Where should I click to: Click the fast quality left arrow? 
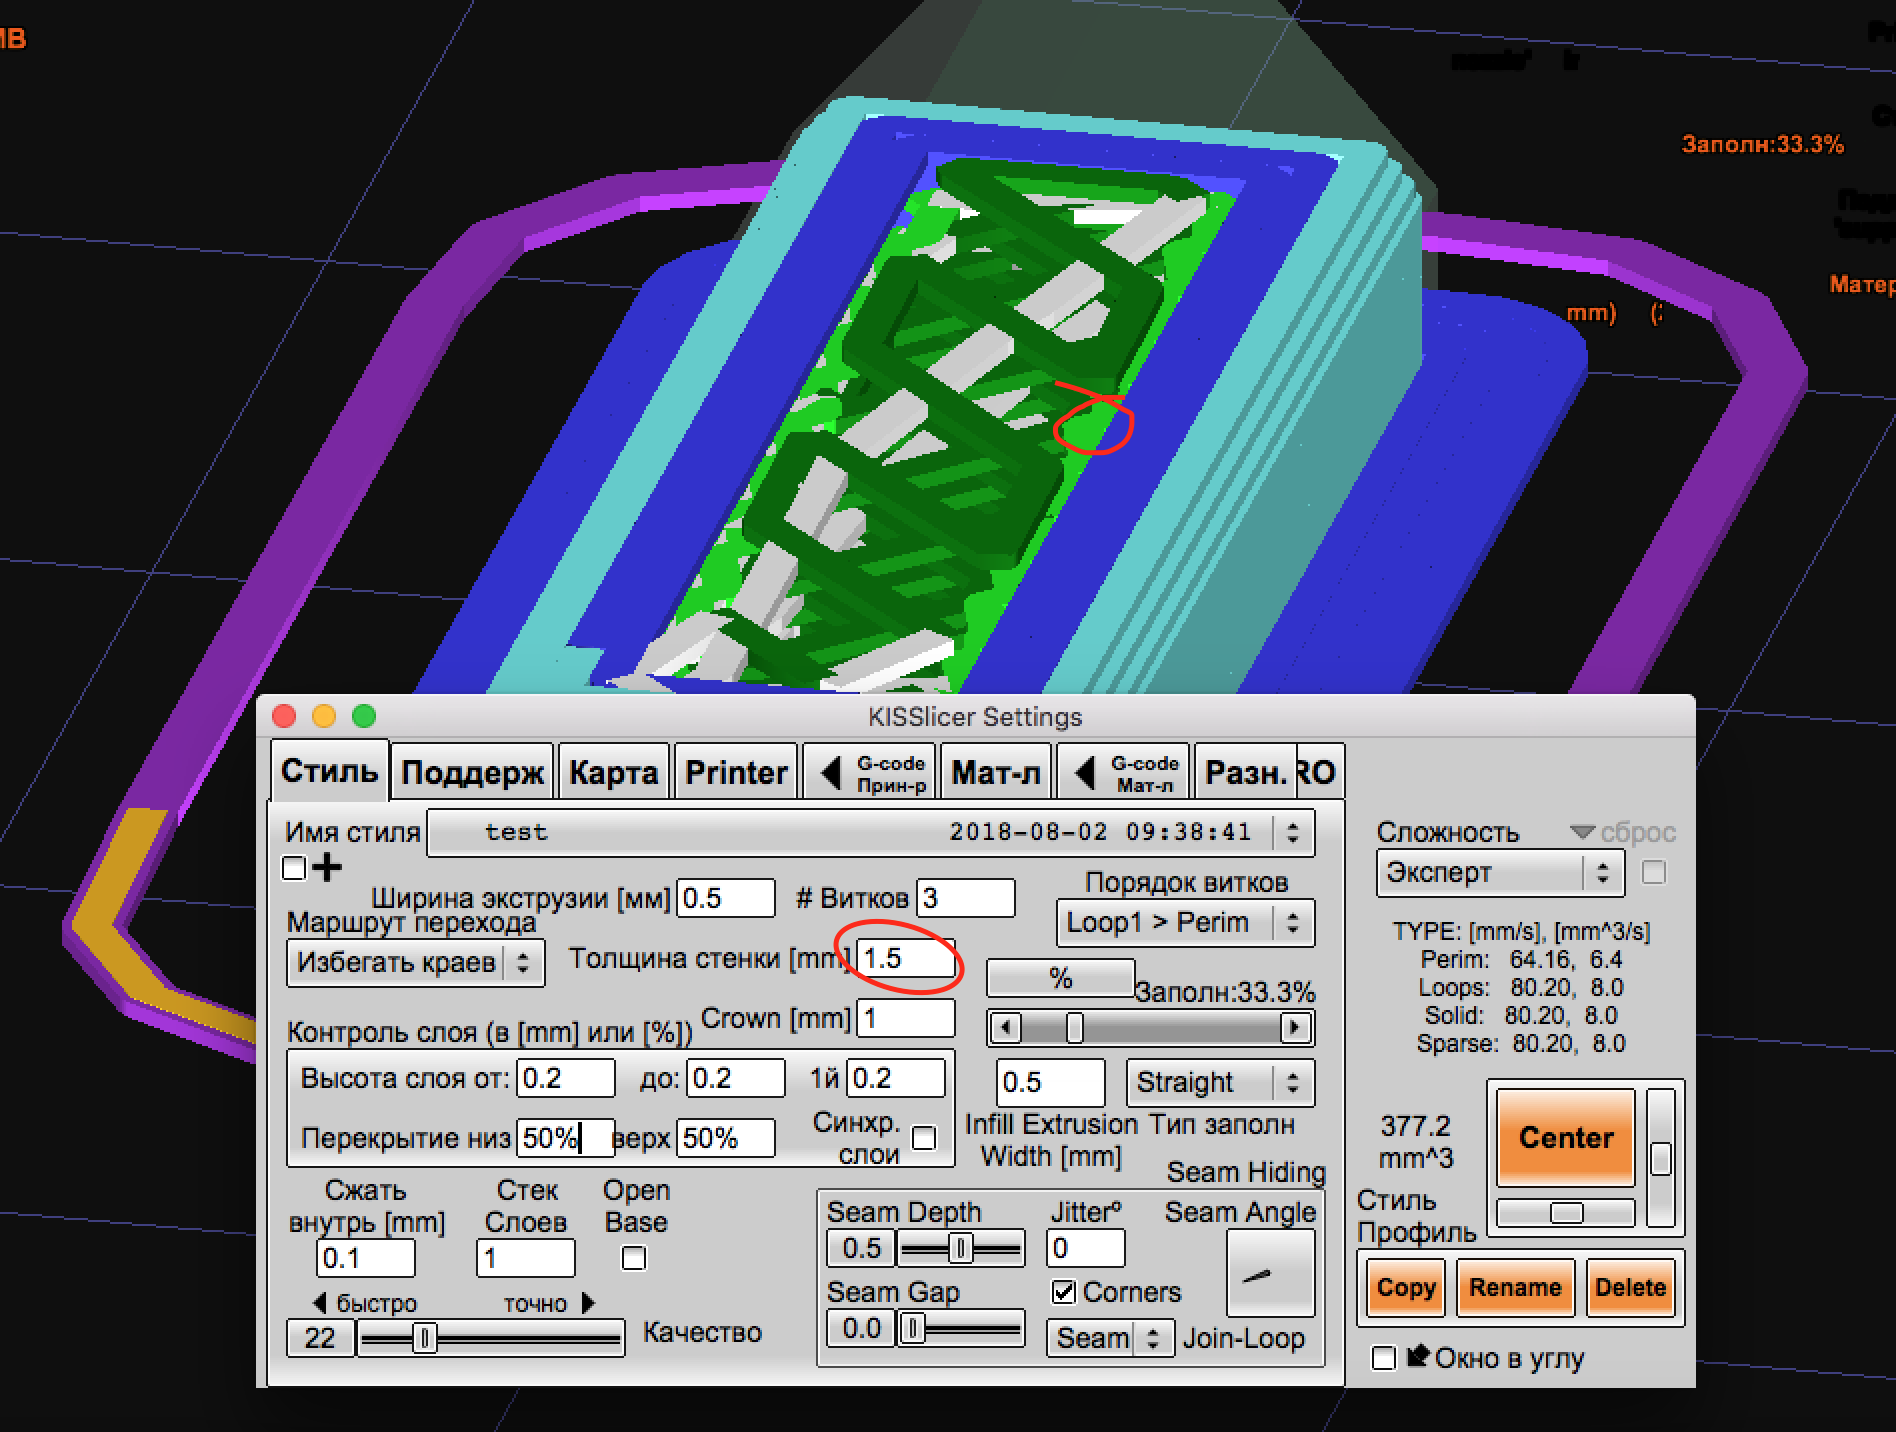point(320,1303)
